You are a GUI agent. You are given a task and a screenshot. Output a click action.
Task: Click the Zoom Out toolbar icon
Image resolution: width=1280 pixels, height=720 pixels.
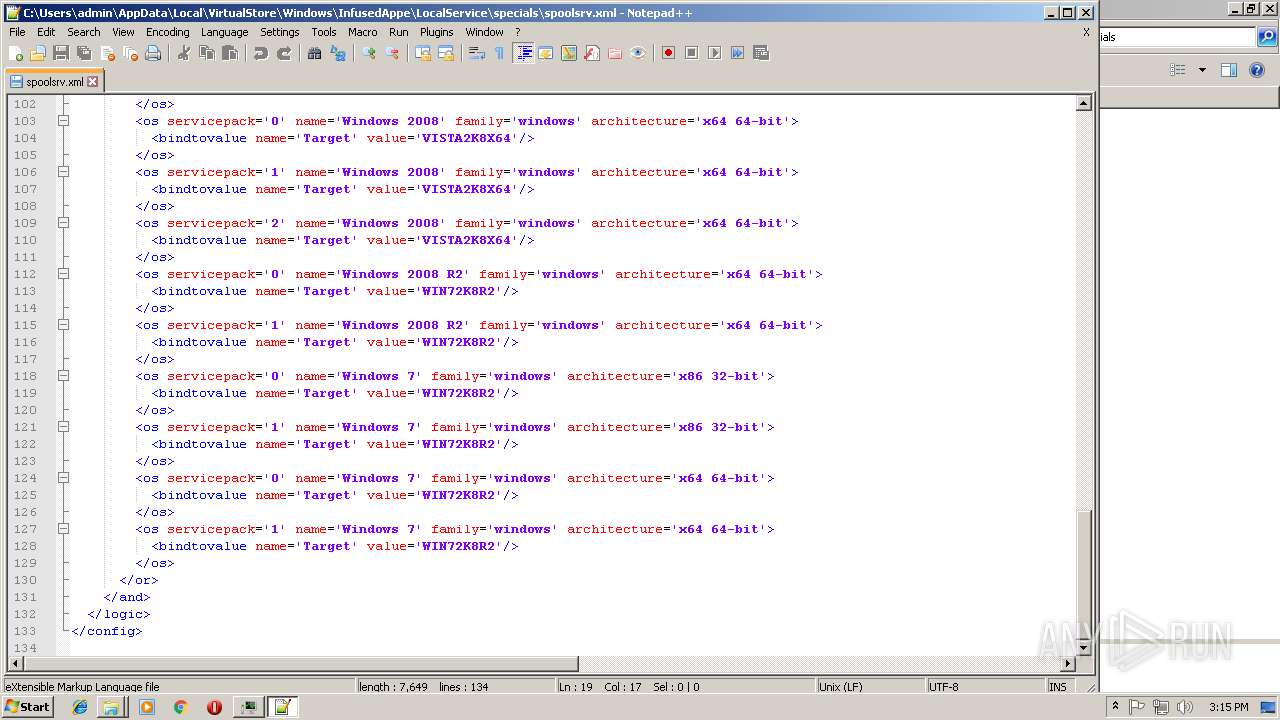click(392, 53)
